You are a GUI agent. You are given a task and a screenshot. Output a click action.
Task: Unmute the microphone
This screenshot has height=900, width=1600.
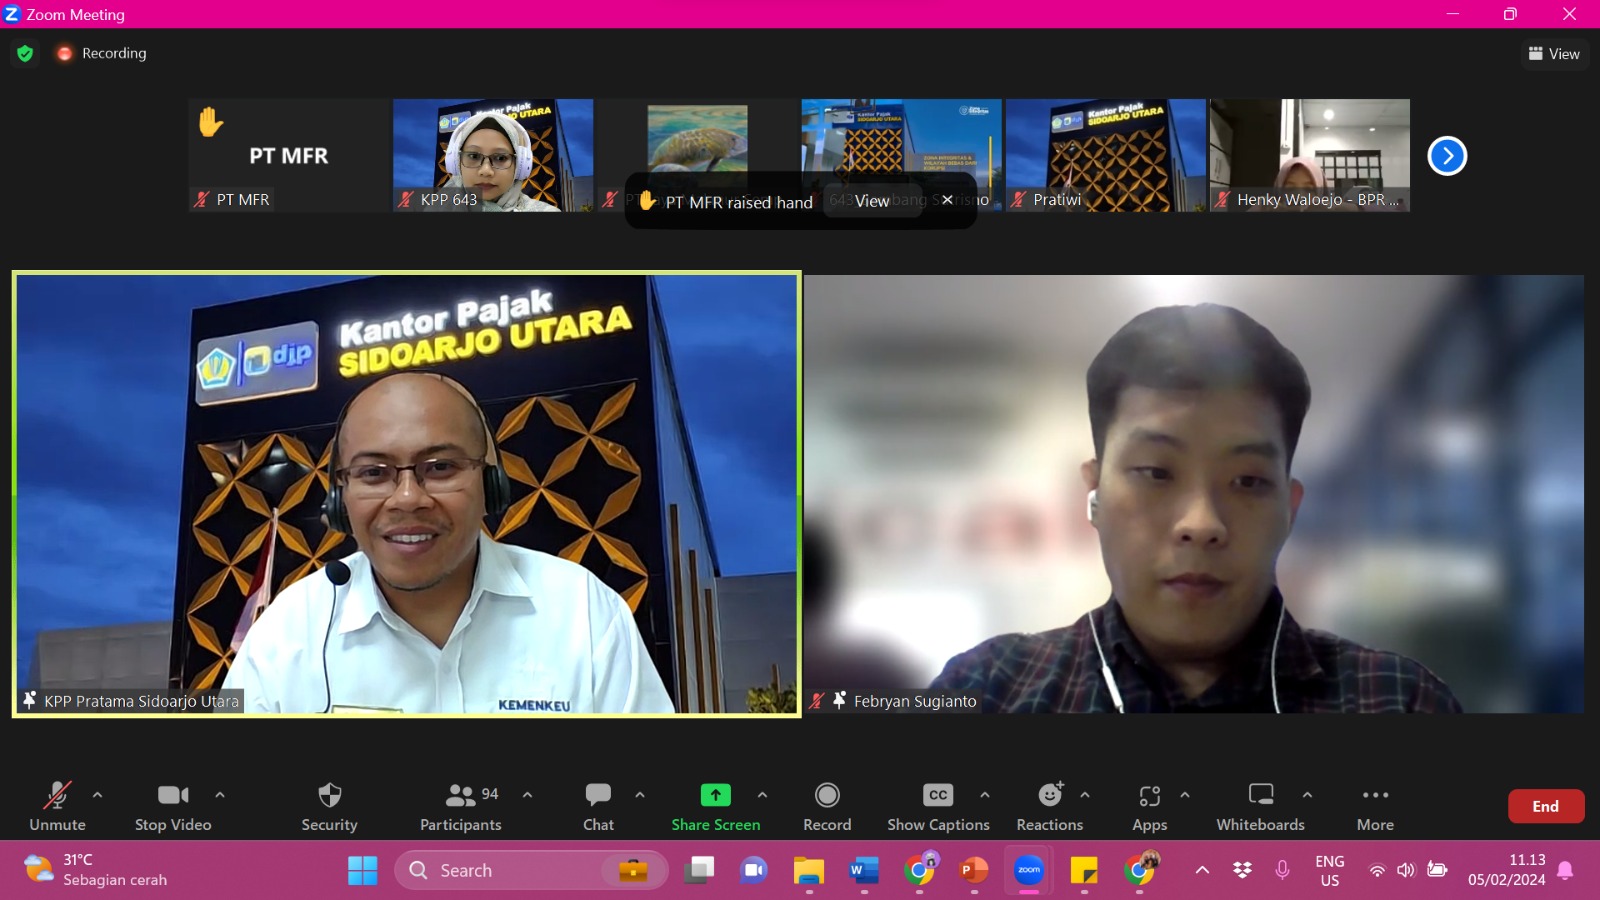(57, 806)
